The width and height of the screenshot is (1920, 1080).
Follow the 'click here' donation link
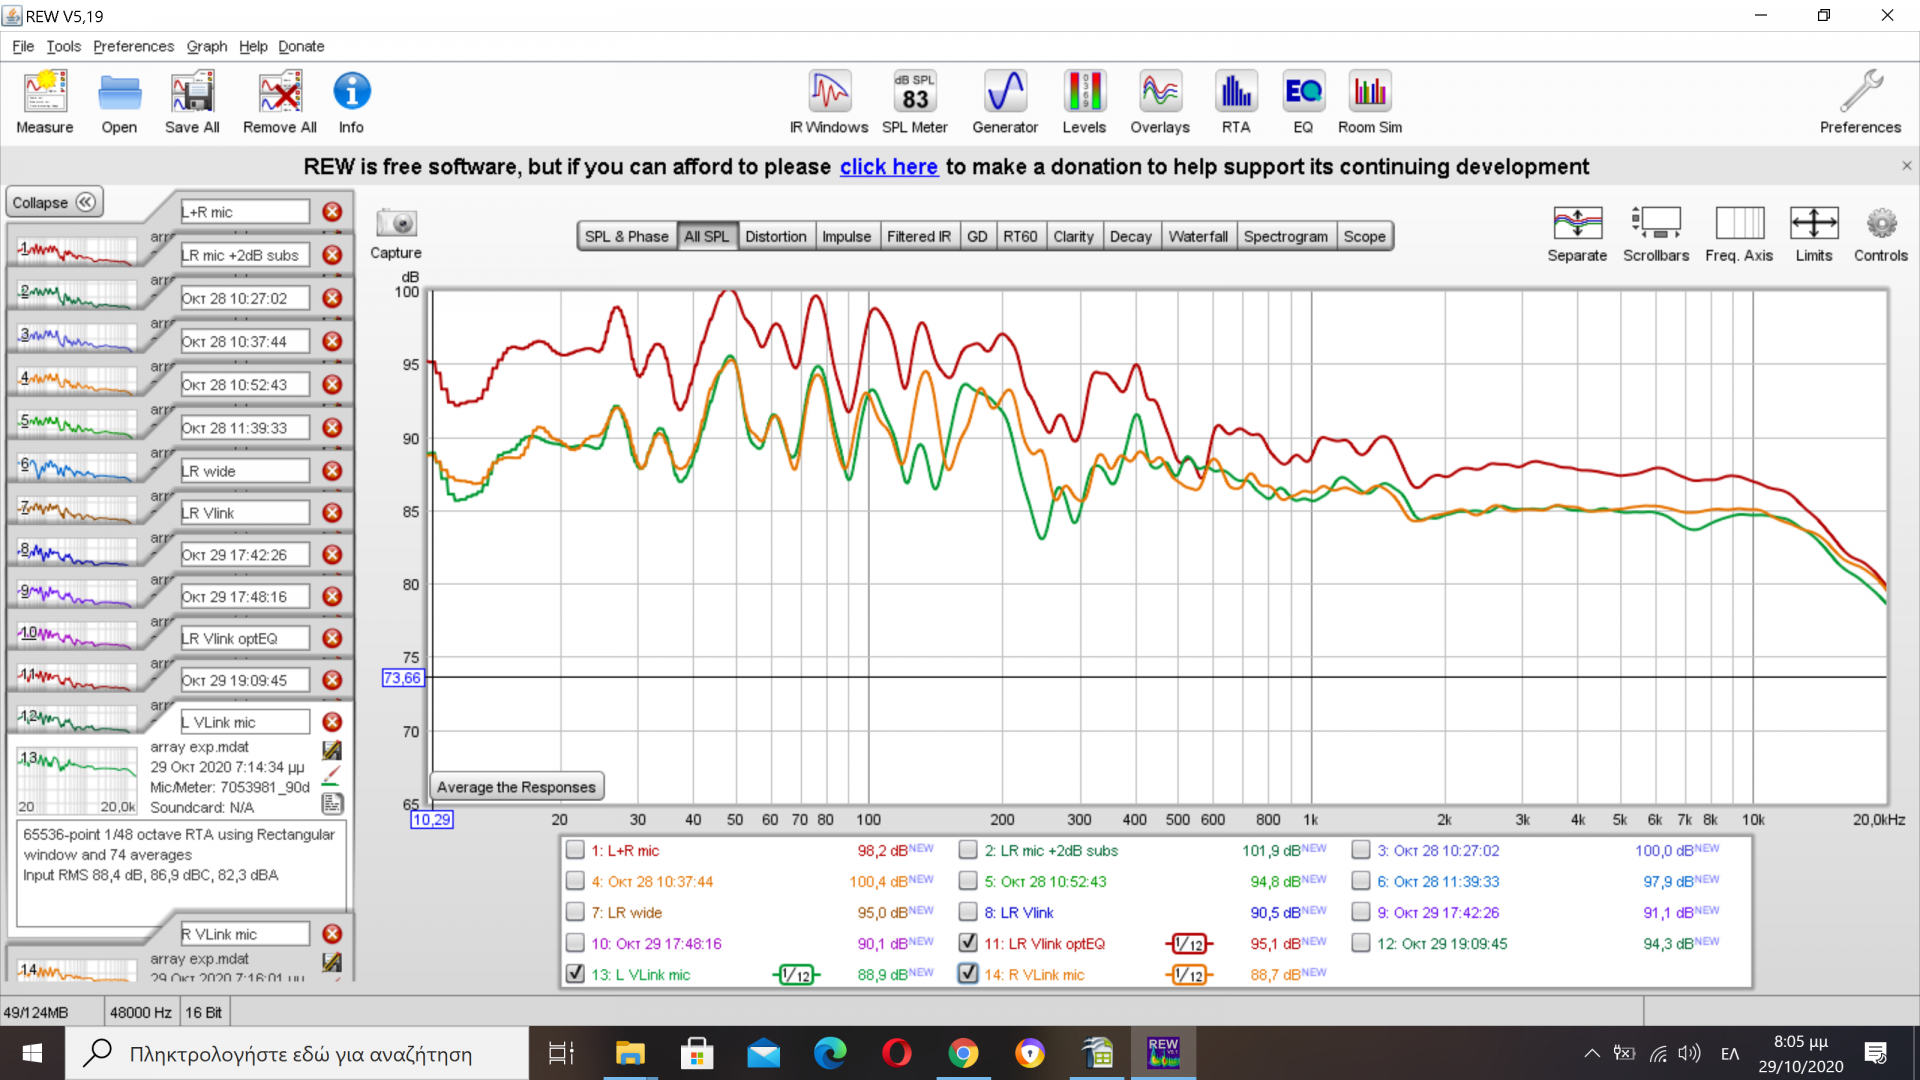[888, 167]
